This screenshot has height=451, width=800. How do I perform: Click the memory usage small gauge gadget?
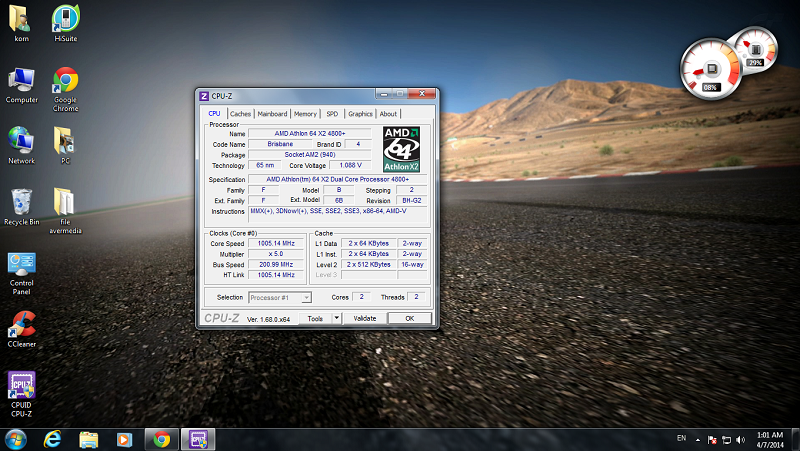pos(757,50)
